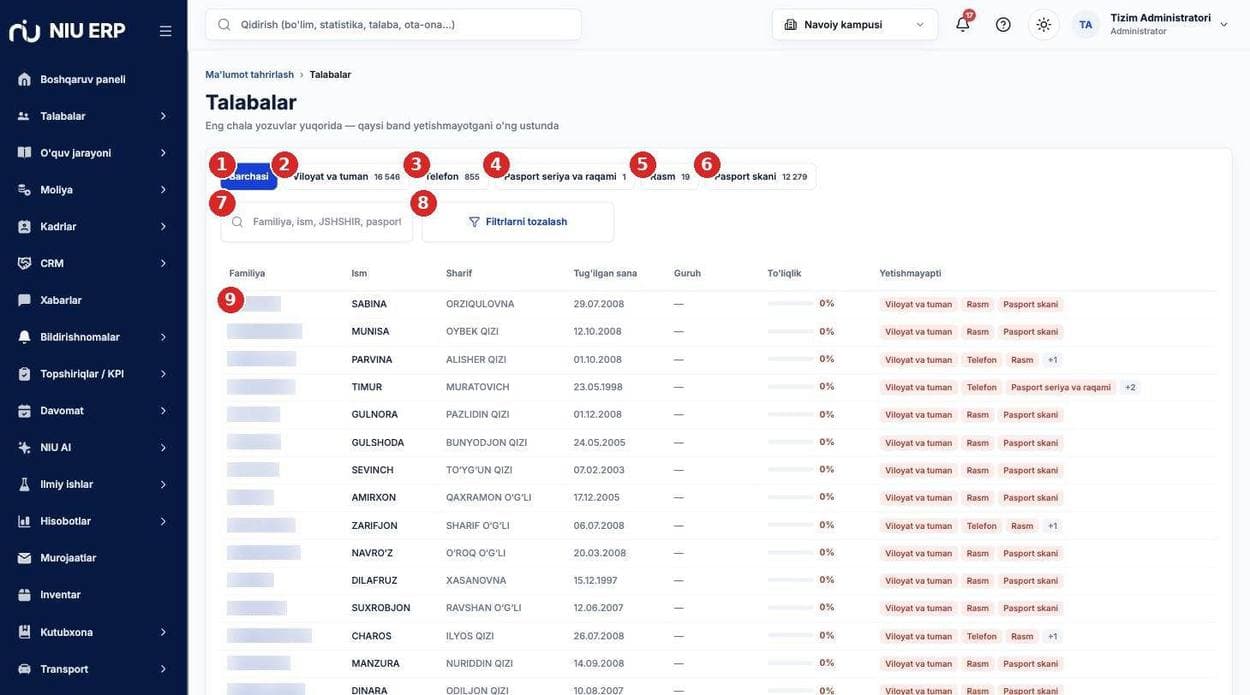The height and width of the screenshot is (695, 1250).
Task: Click the Hisobotlar chart icon
Action: [x=24, y=521]
